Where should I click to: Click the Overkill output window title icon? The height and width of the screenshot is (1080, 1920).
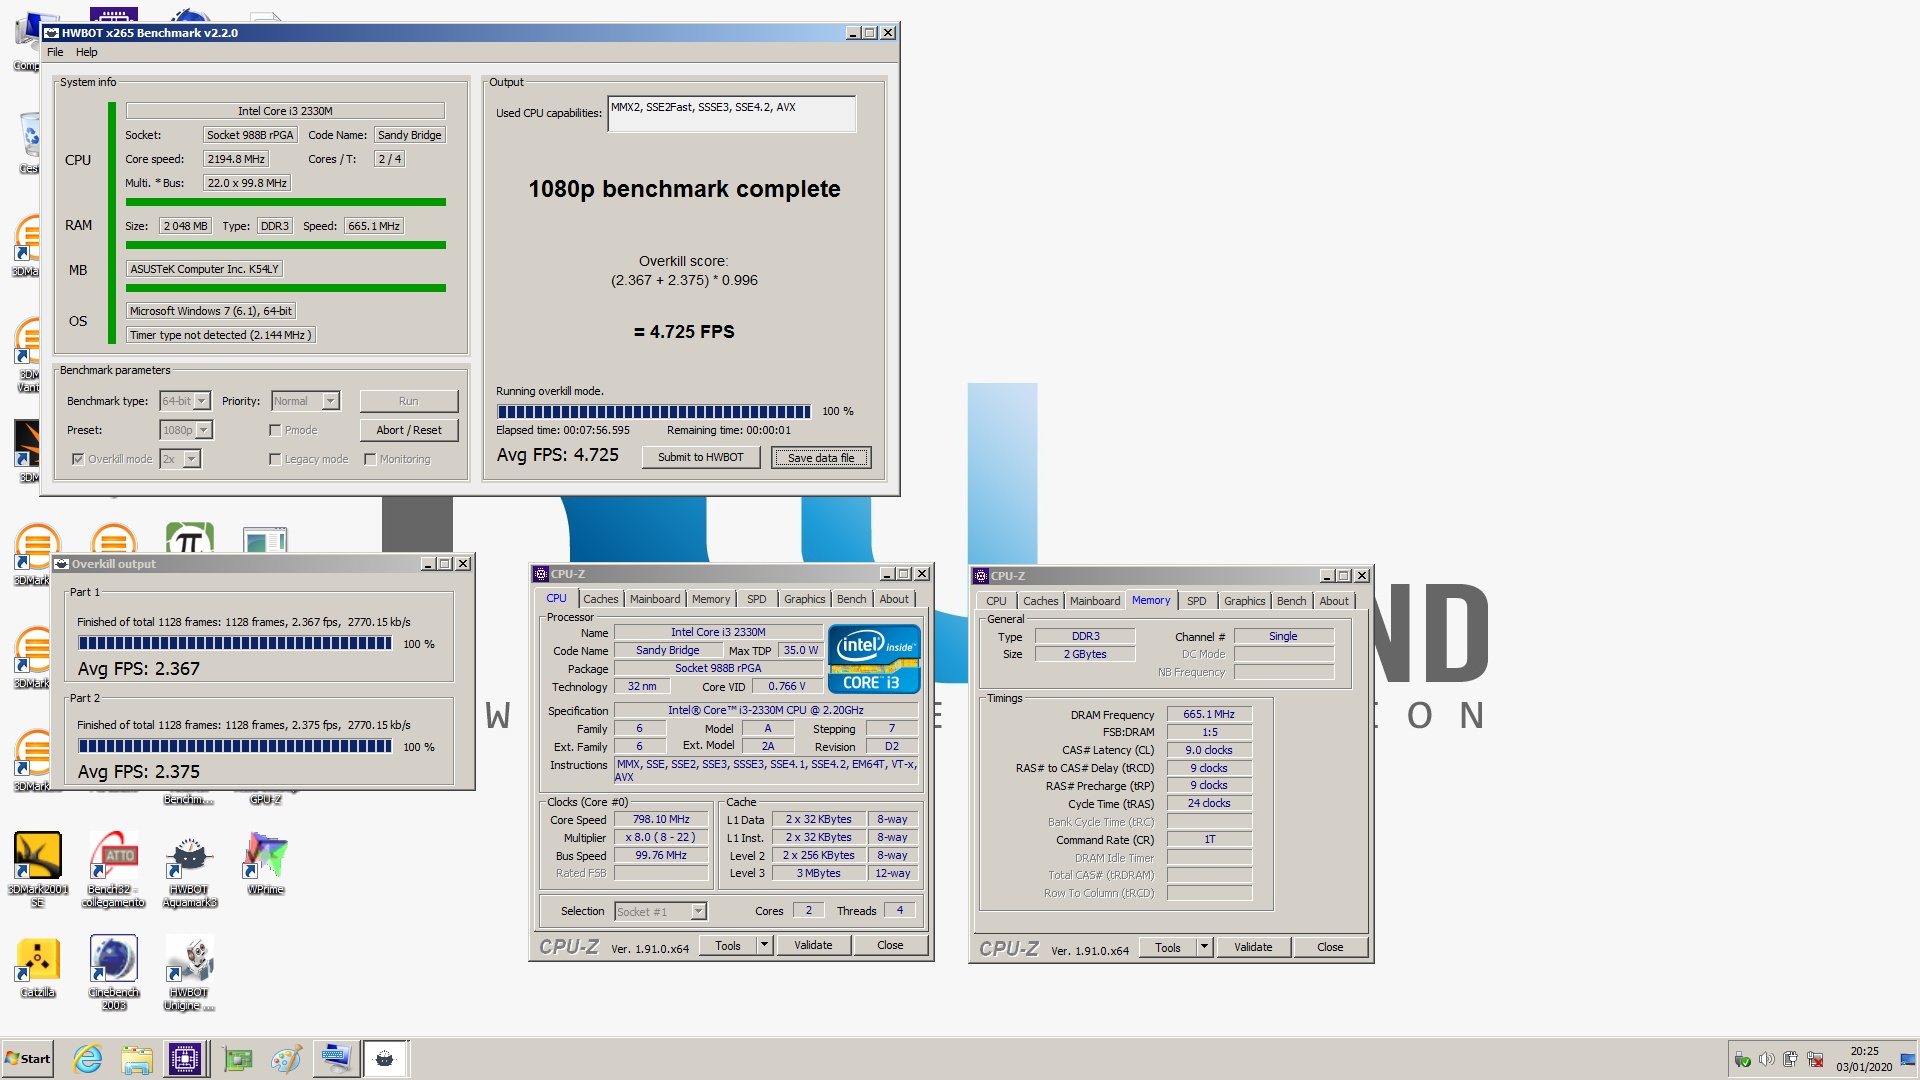[x=61, y=564]
